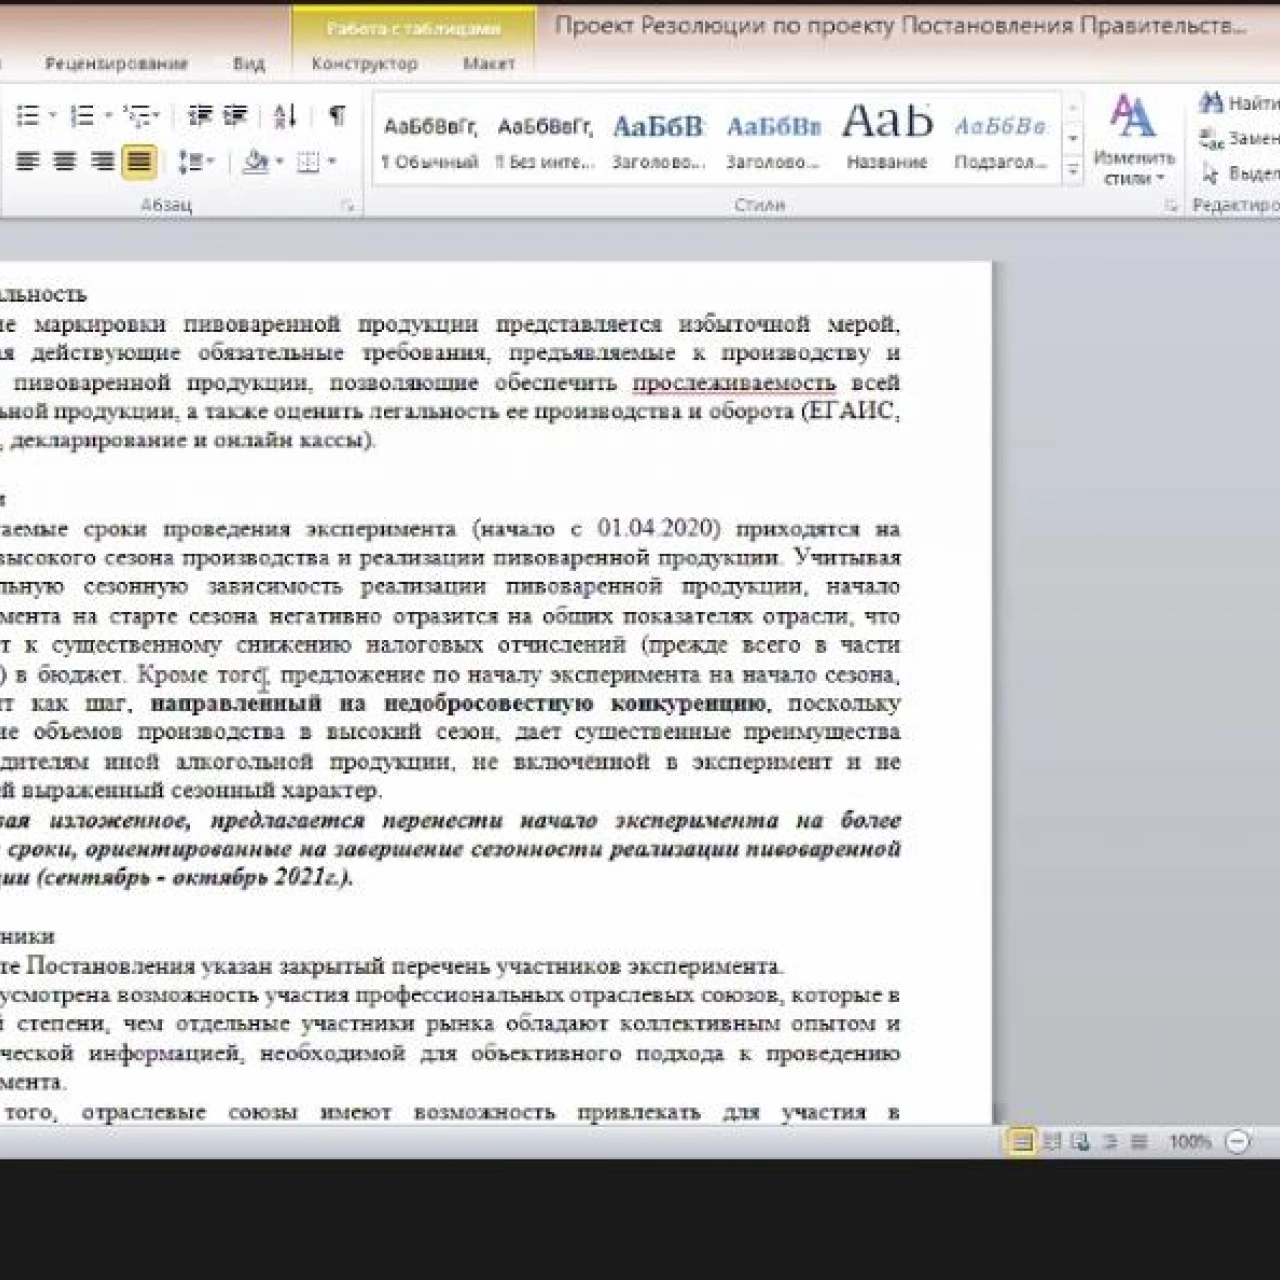This screenshot has width=1280, height=1280.
Task: Increase paragraph indent
Action: (x=236, y=116)
